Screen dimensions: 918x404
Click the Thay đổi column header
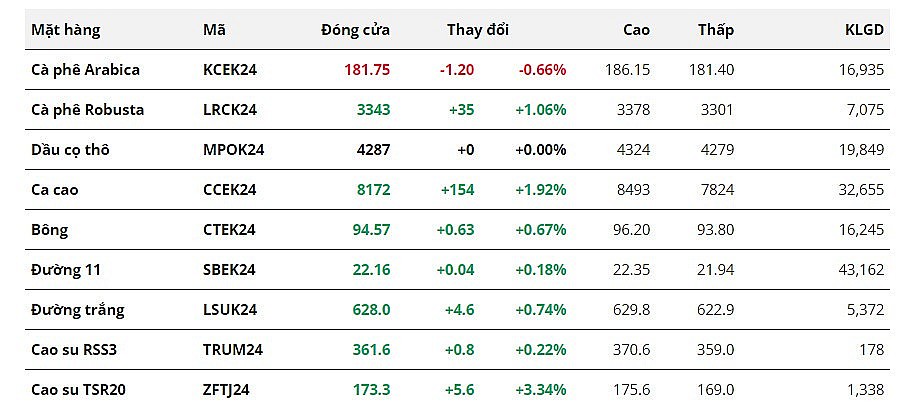coord(477,30)
